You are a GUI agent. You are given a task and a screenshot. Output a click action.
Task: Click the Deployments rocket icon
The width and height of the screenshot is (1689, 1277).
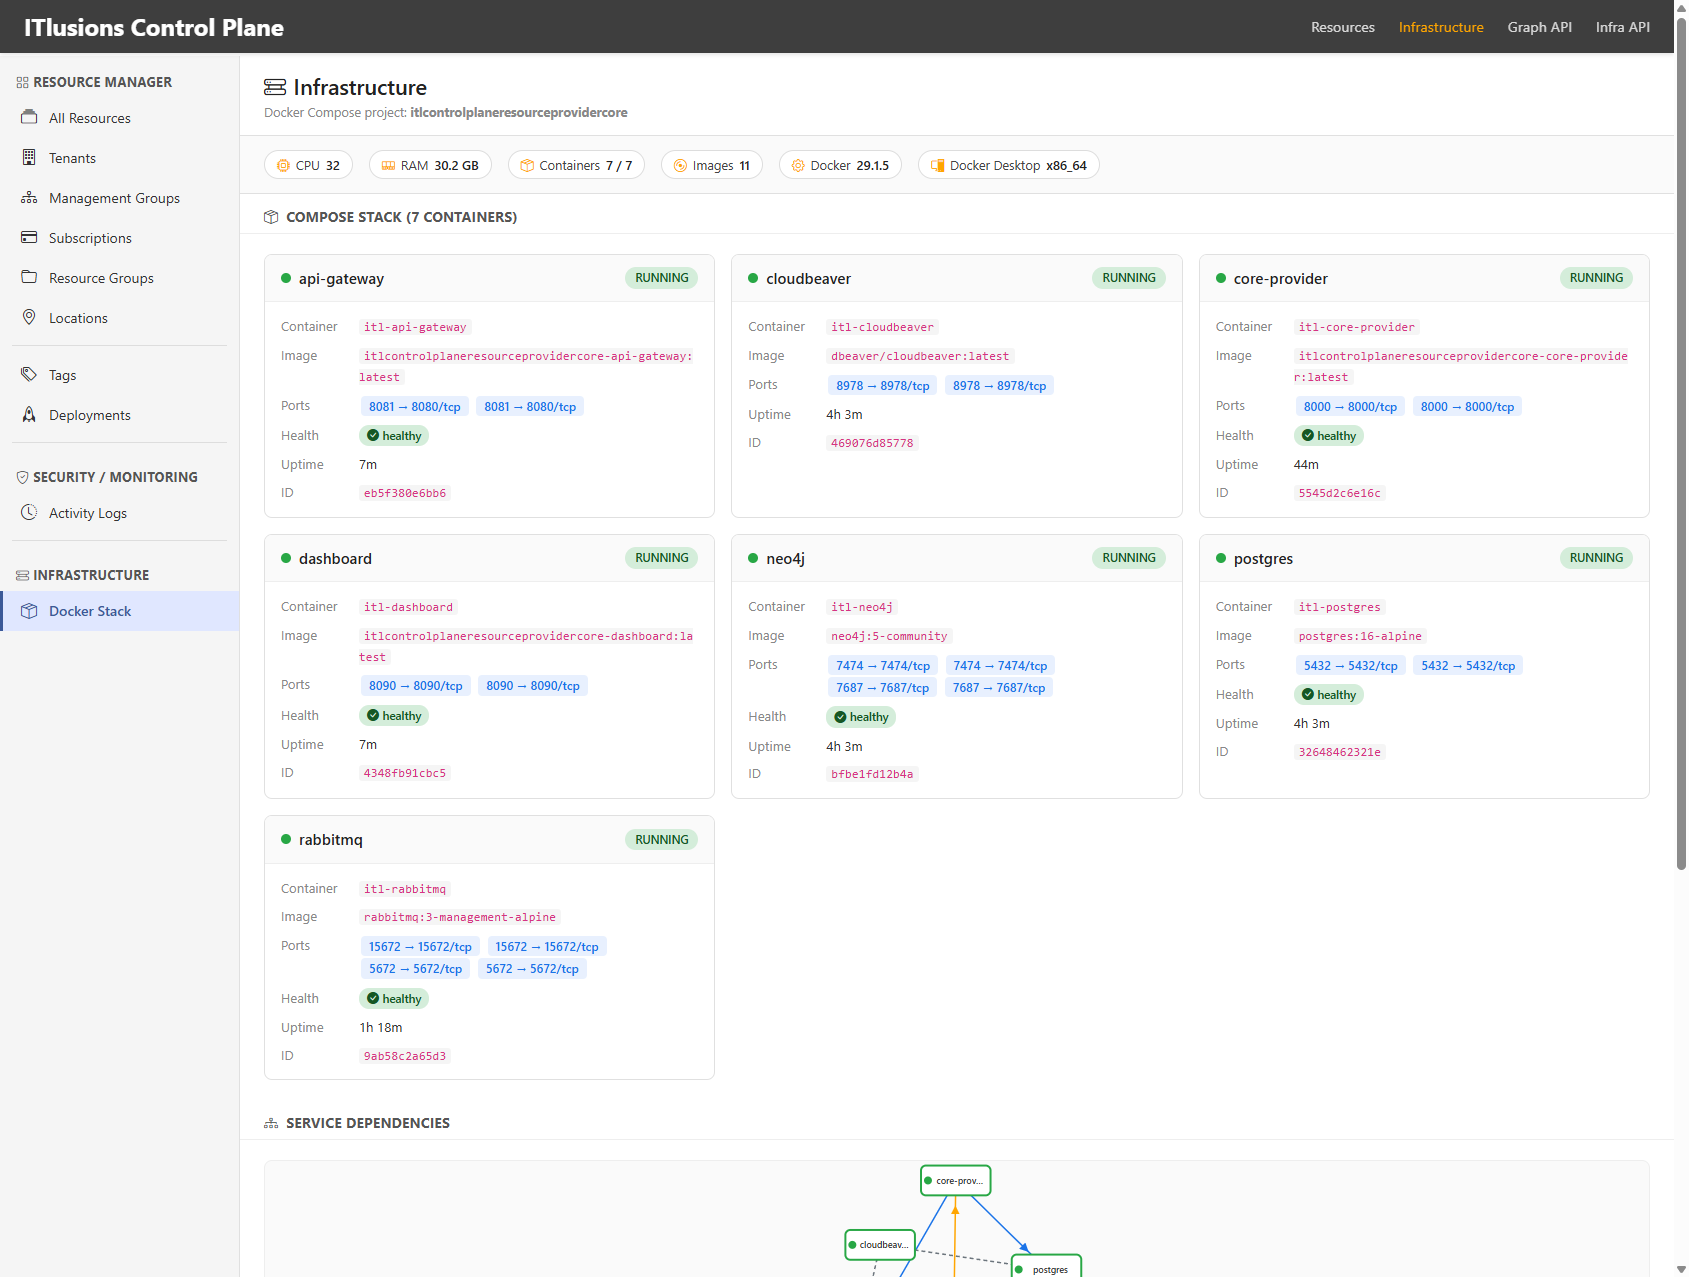(29, 415)
